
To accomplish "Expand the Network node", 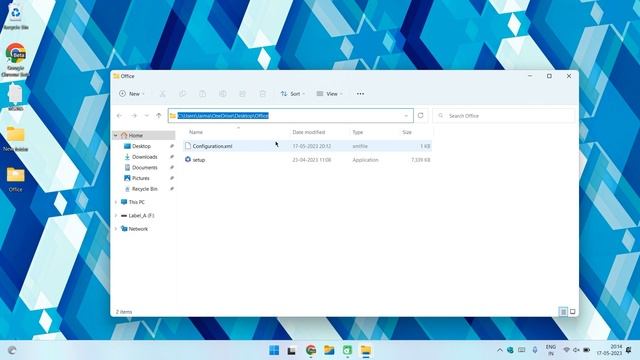I will point(116,229).
